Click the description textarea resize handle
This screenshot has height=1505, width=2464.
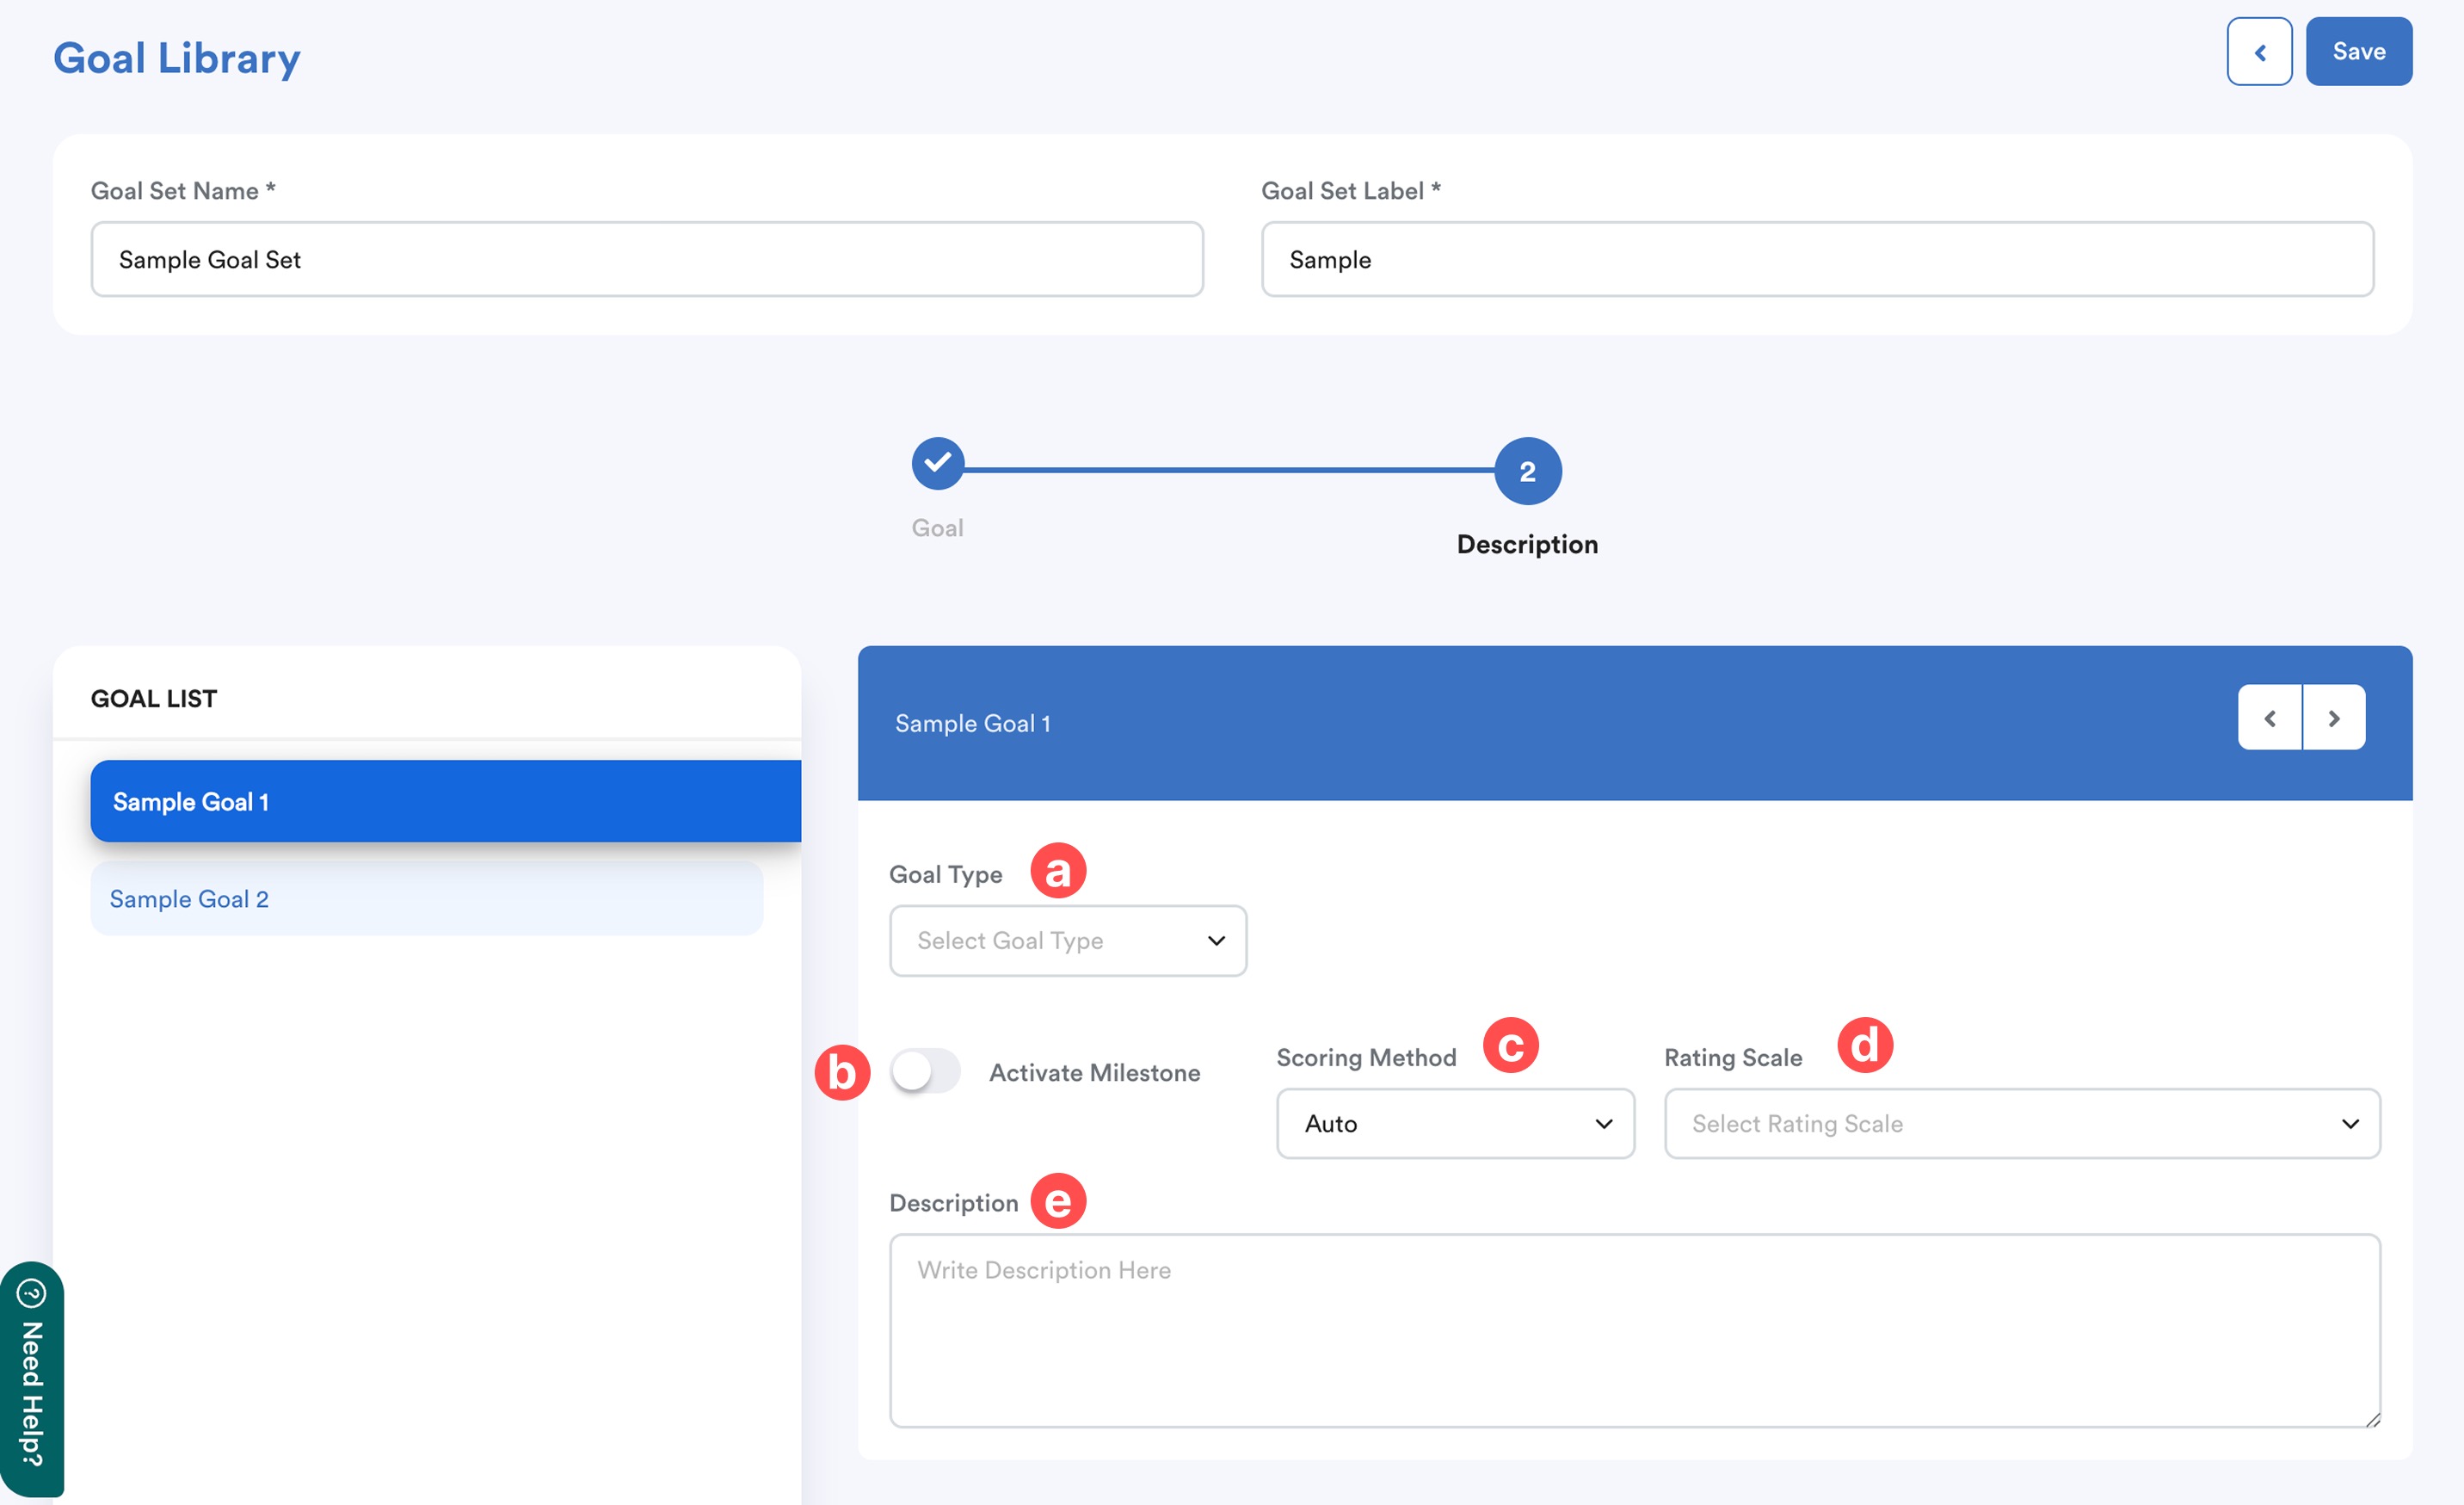click(x=2372, y=1420)
